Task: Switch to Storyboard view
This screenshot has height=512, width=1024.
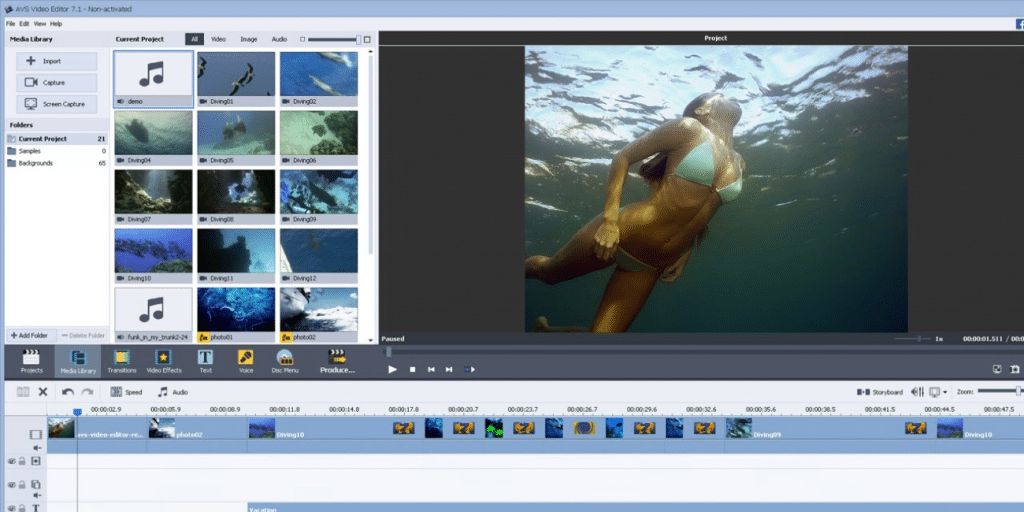Action: point(879,392)
